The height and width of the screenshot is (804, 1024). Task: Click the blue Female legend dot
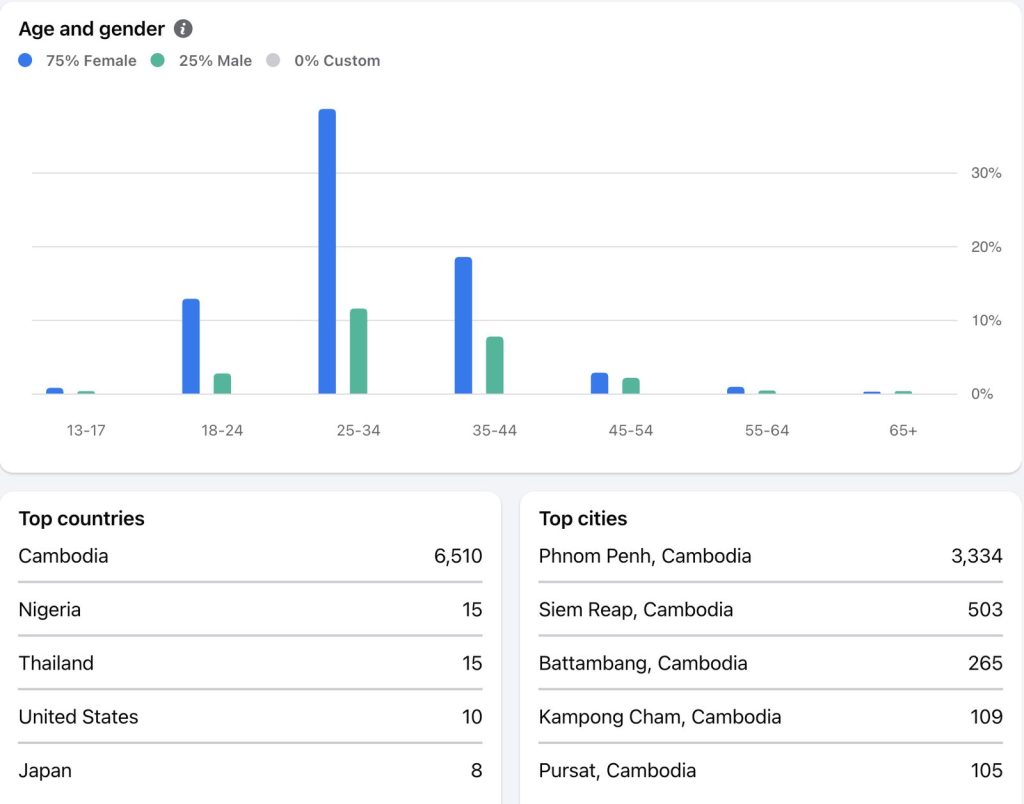(25, 60)
